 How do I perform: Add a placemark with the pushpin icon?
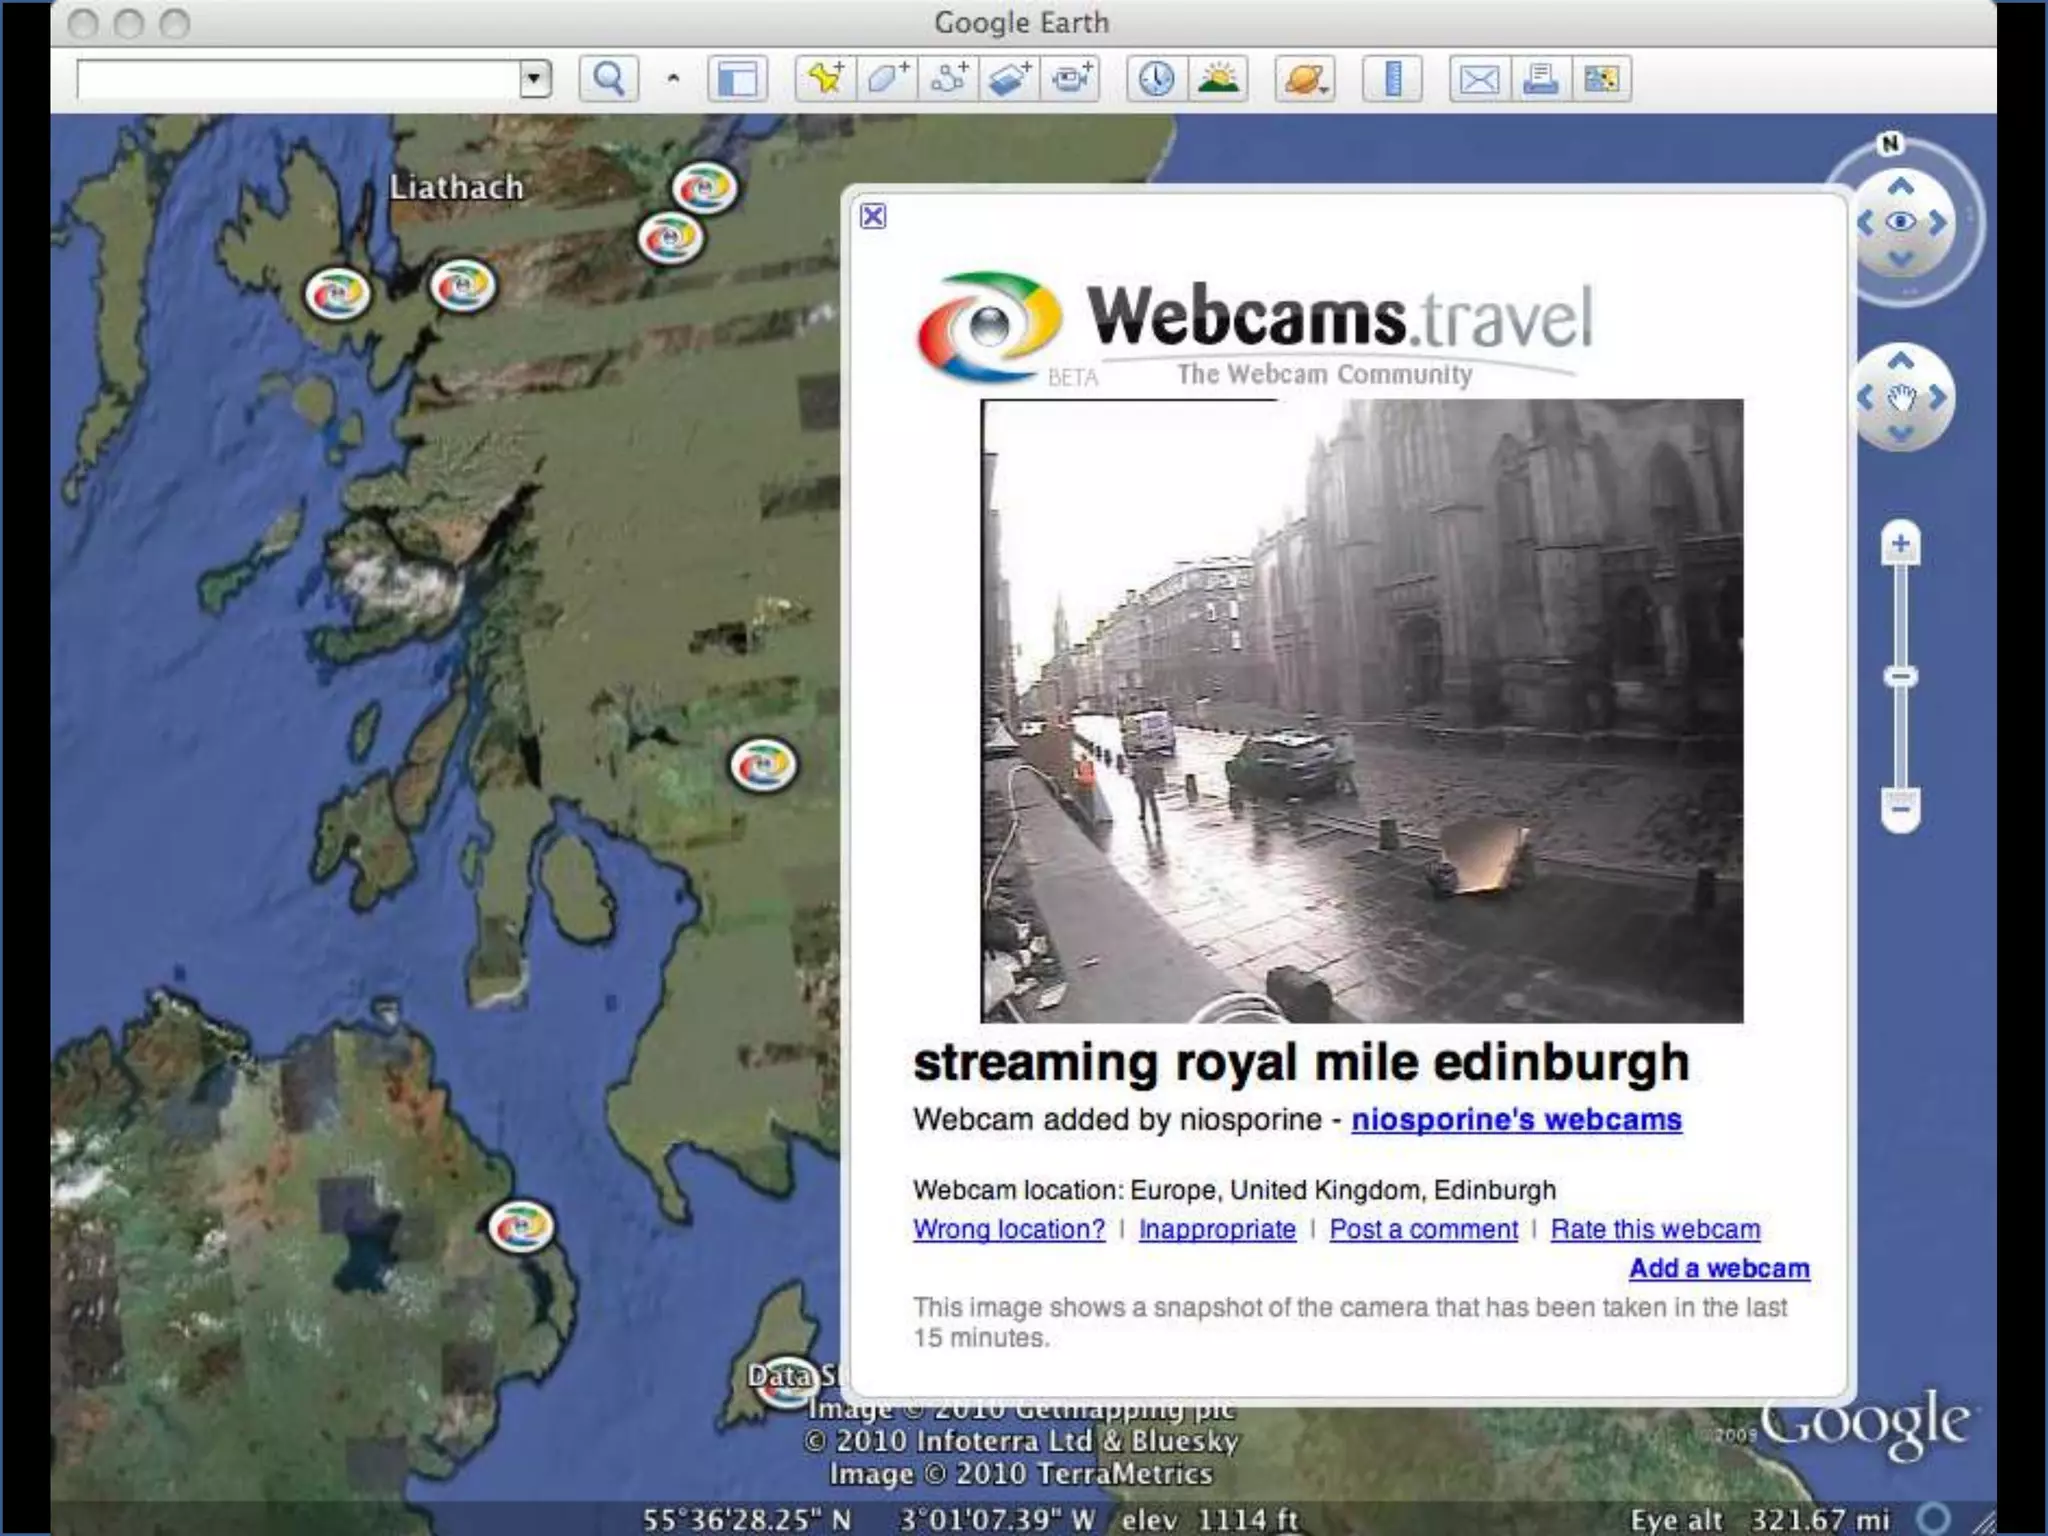(825, 78)
